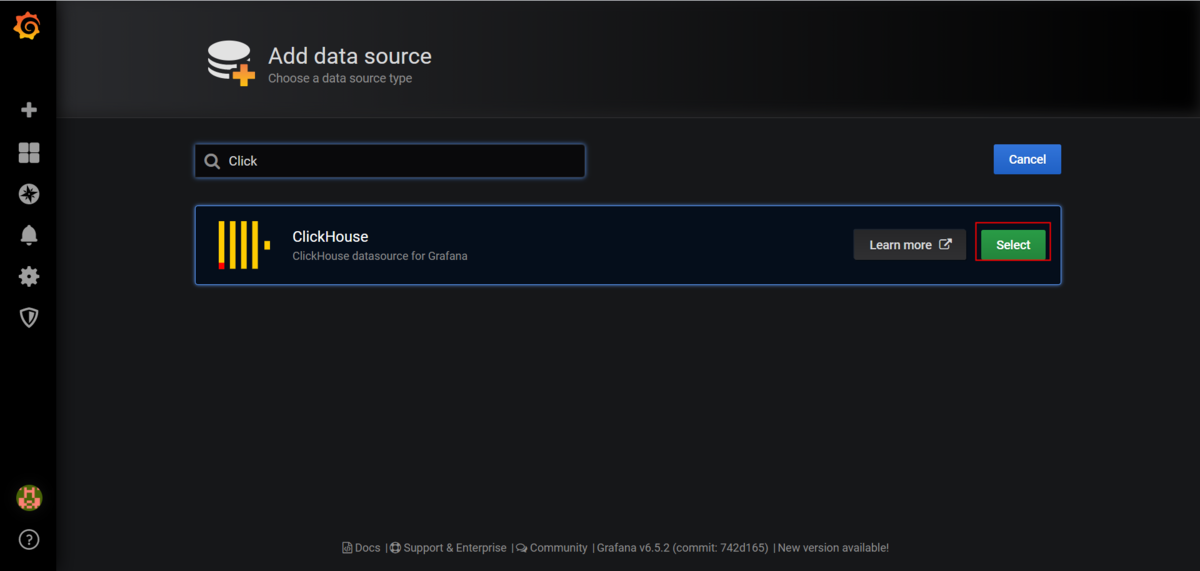
Task: Click the Add data source database icon
Action: coord(230,63)
